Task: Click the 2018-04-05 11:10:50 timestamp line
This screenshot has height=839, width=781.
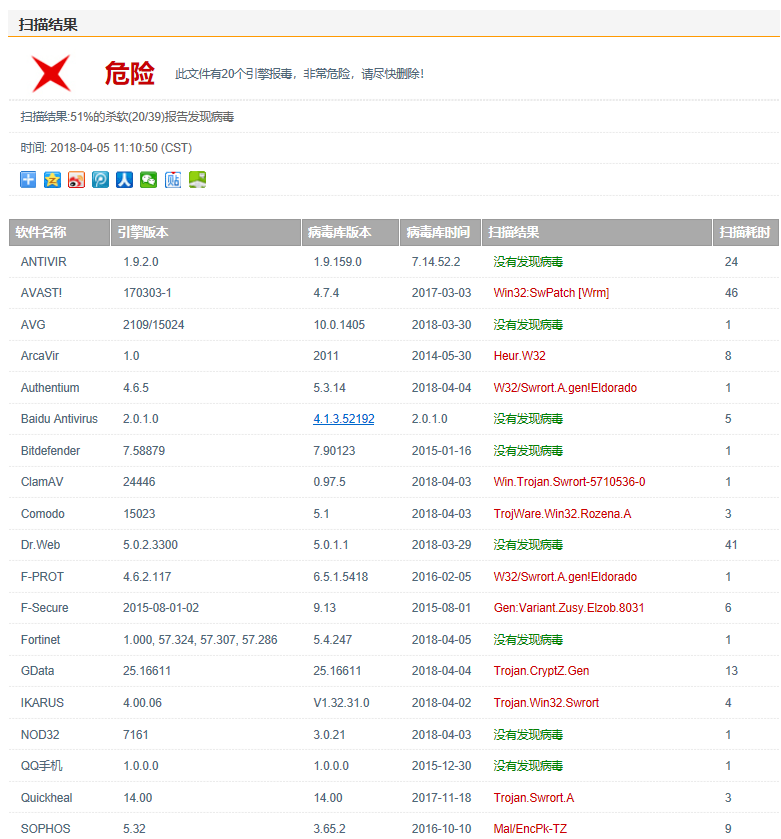Action: (x=106, y=148)
